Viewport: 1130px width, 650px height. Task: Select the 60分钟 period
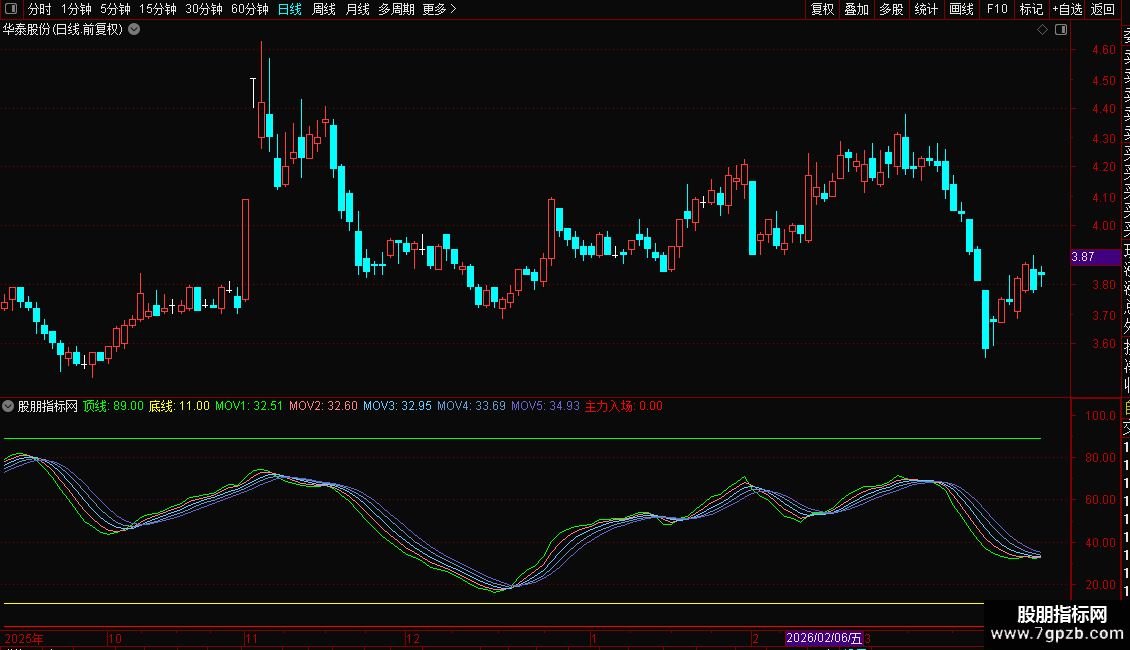point(250,9)
